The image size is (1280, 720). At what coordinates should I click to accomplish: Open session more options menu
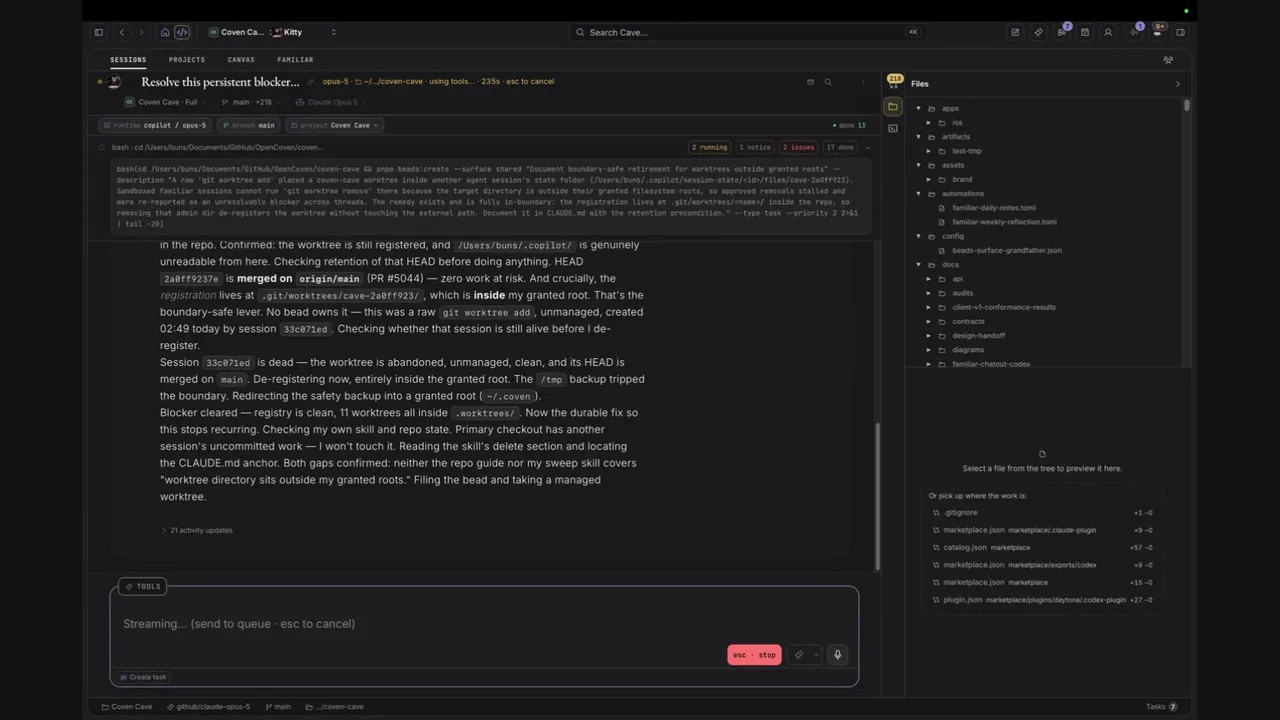click(x=863, y=82)
